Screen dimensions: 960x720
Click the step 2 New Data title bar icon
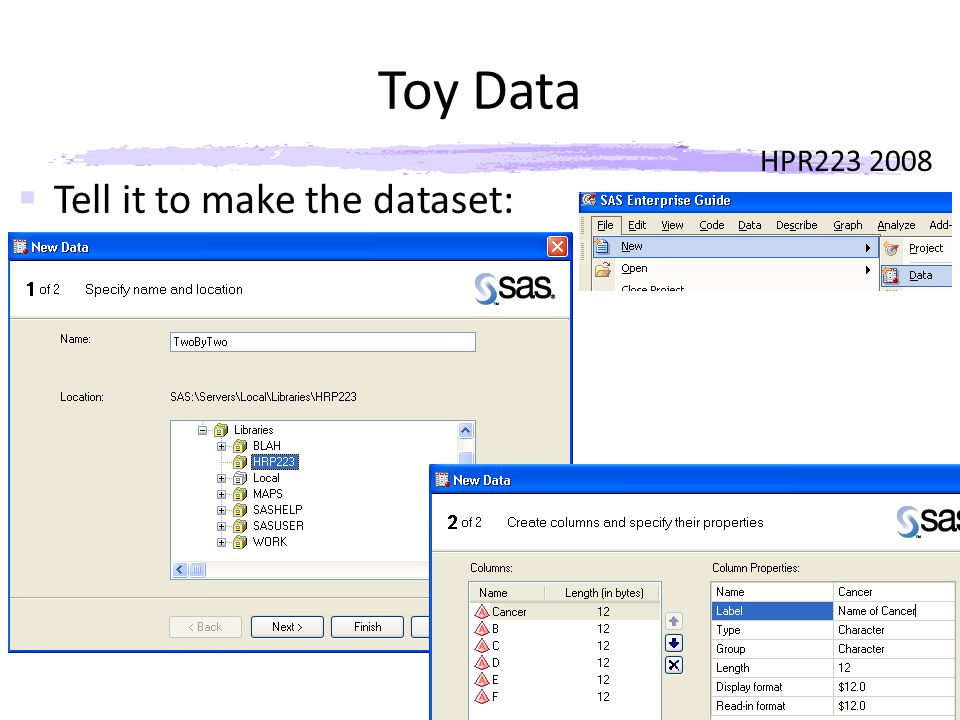(x=442, y=480)
